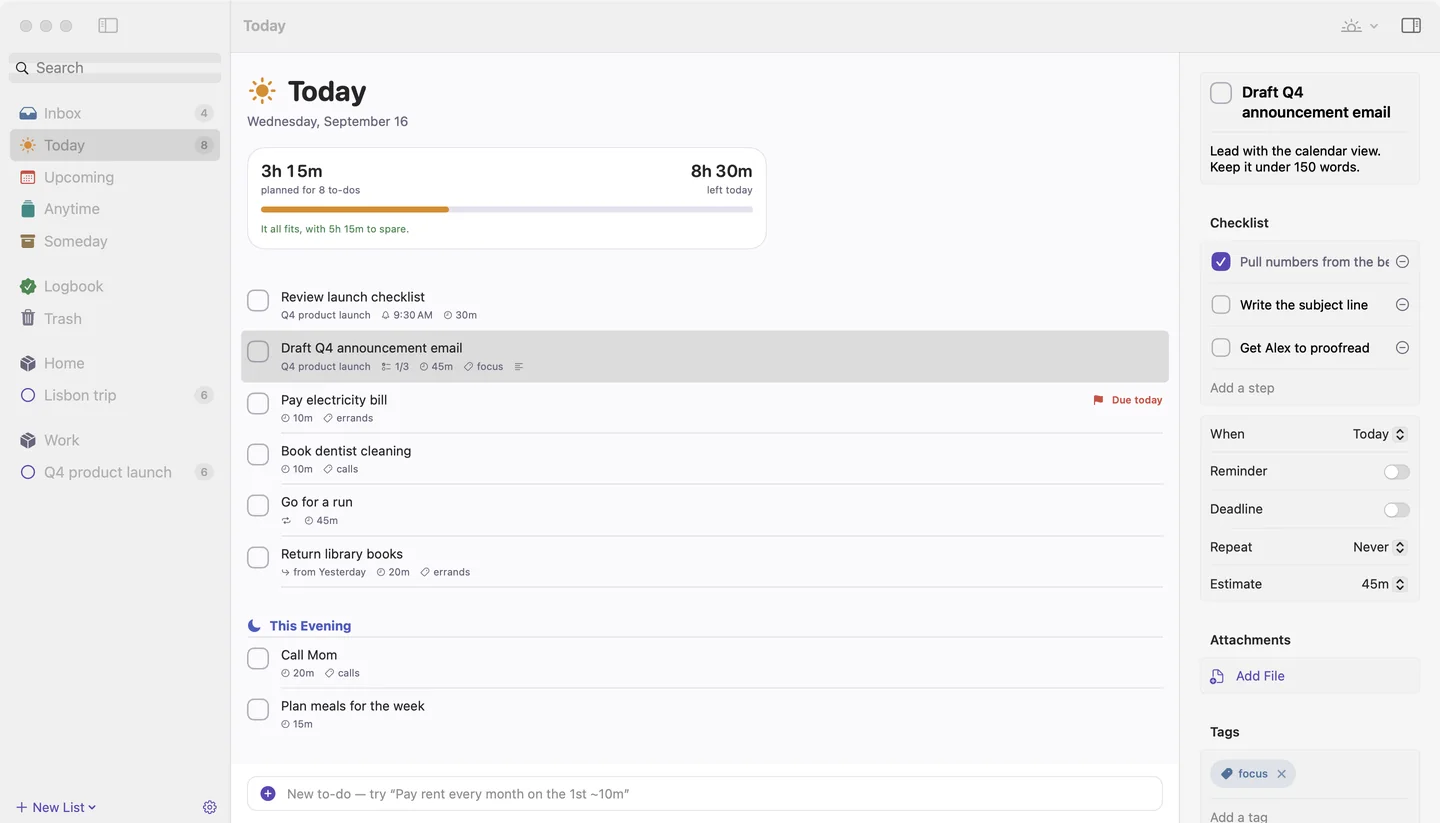Click the focus tag icon on Draft Q4 row

469,367
